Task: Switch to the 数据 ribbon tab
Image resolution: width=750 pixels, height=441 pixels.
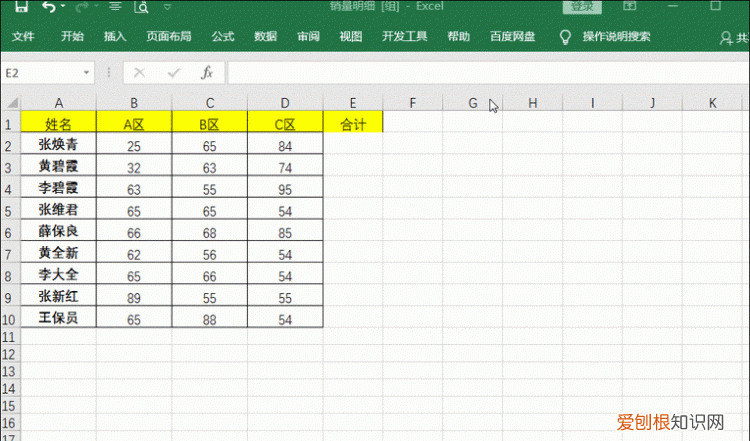Action: pos(265,36)
